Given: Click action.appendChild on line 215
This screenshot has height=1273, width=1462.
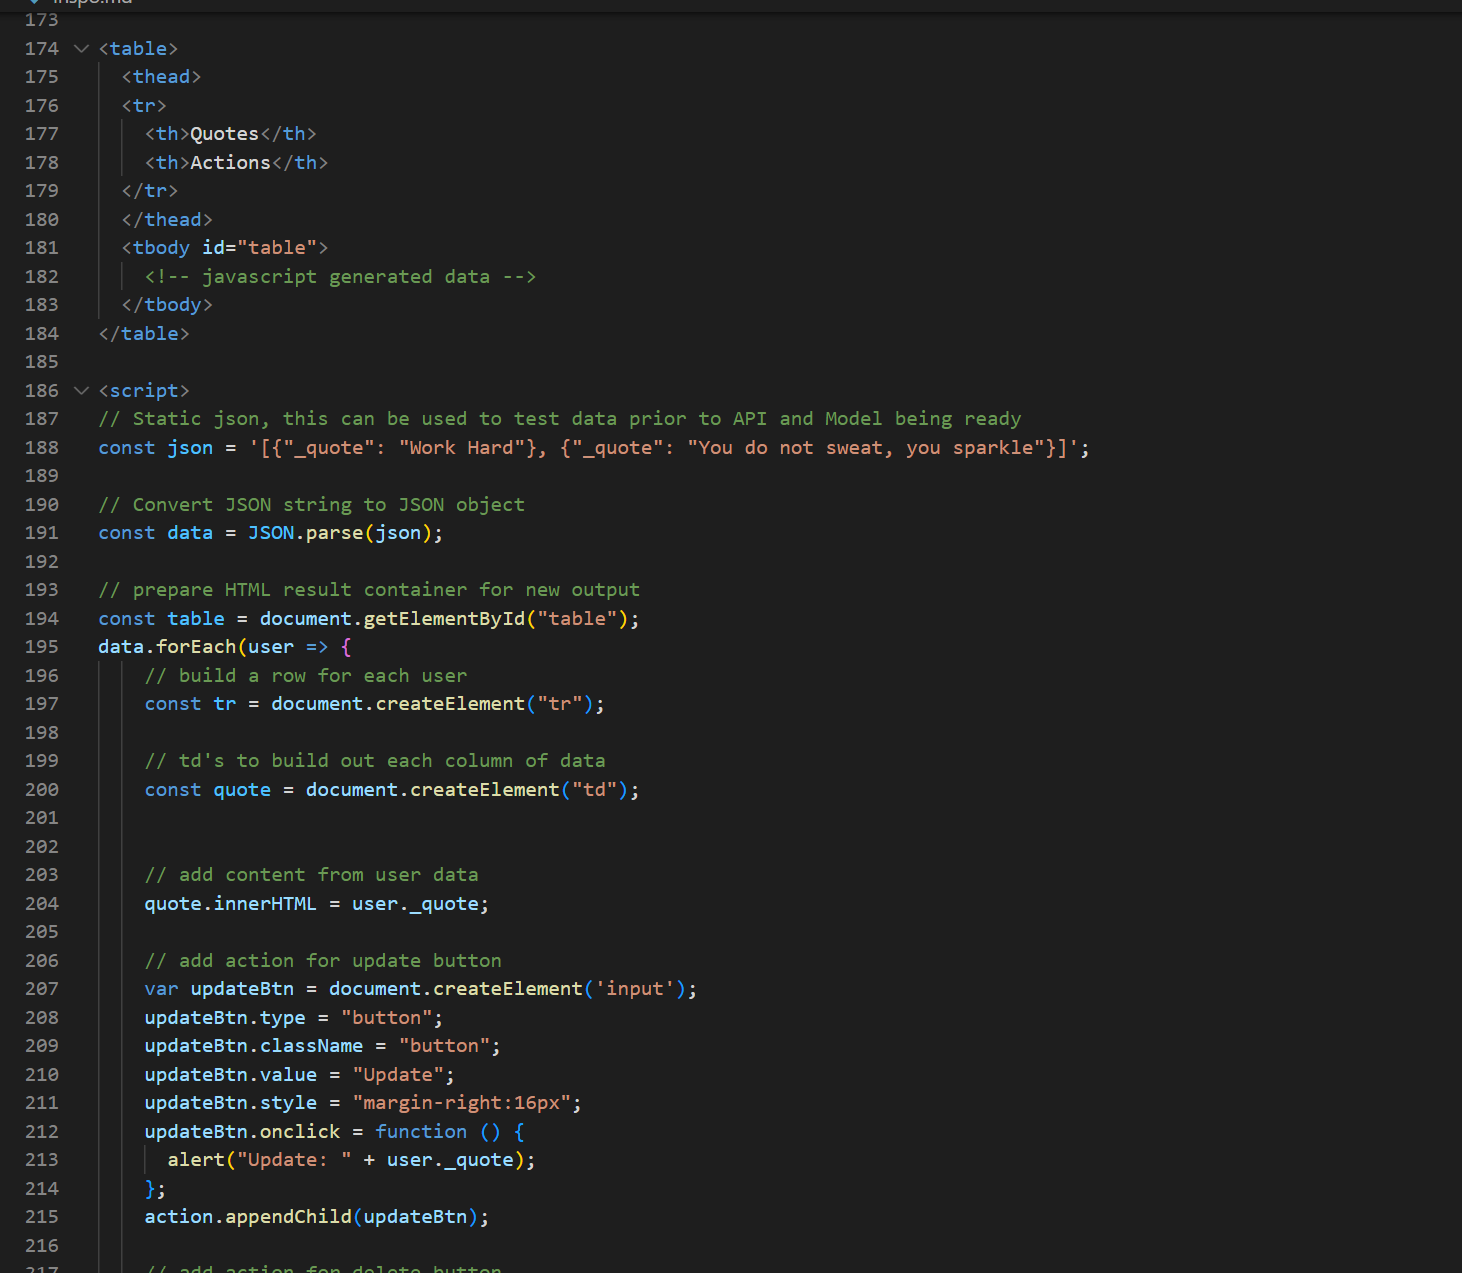Looking at the screenshot, I should [x=248, y=1216].
